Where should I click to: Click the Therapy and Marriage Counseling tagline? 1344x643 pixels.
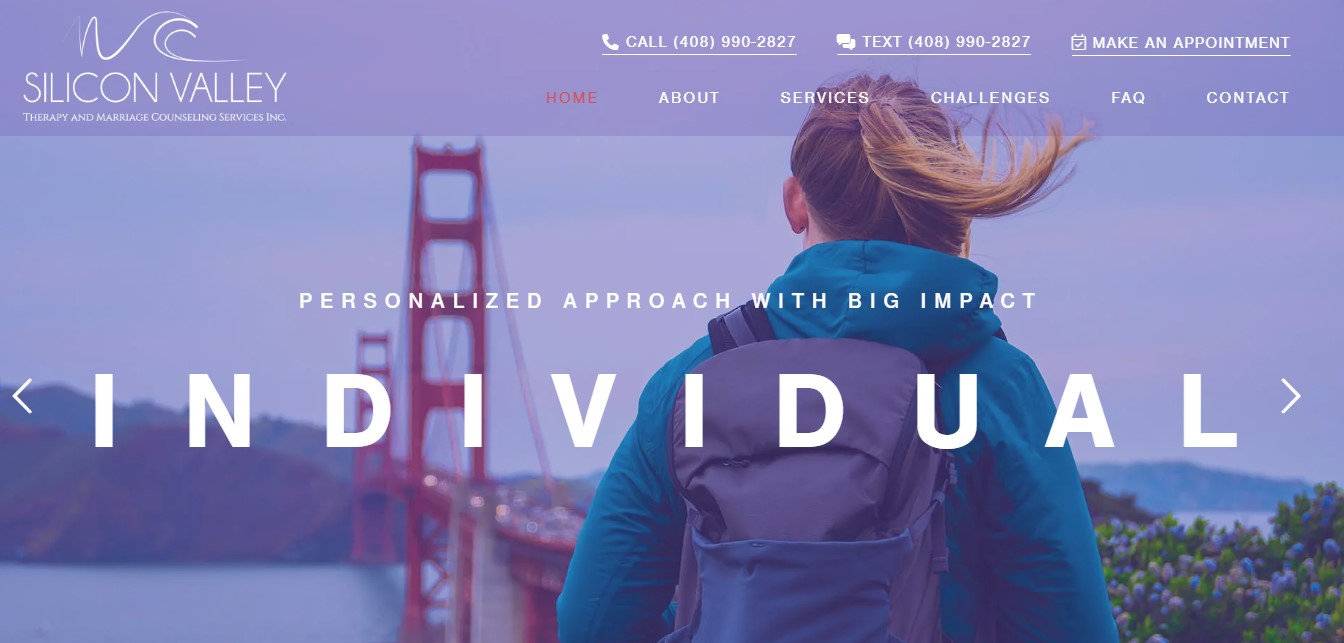(x=155, y=117)
